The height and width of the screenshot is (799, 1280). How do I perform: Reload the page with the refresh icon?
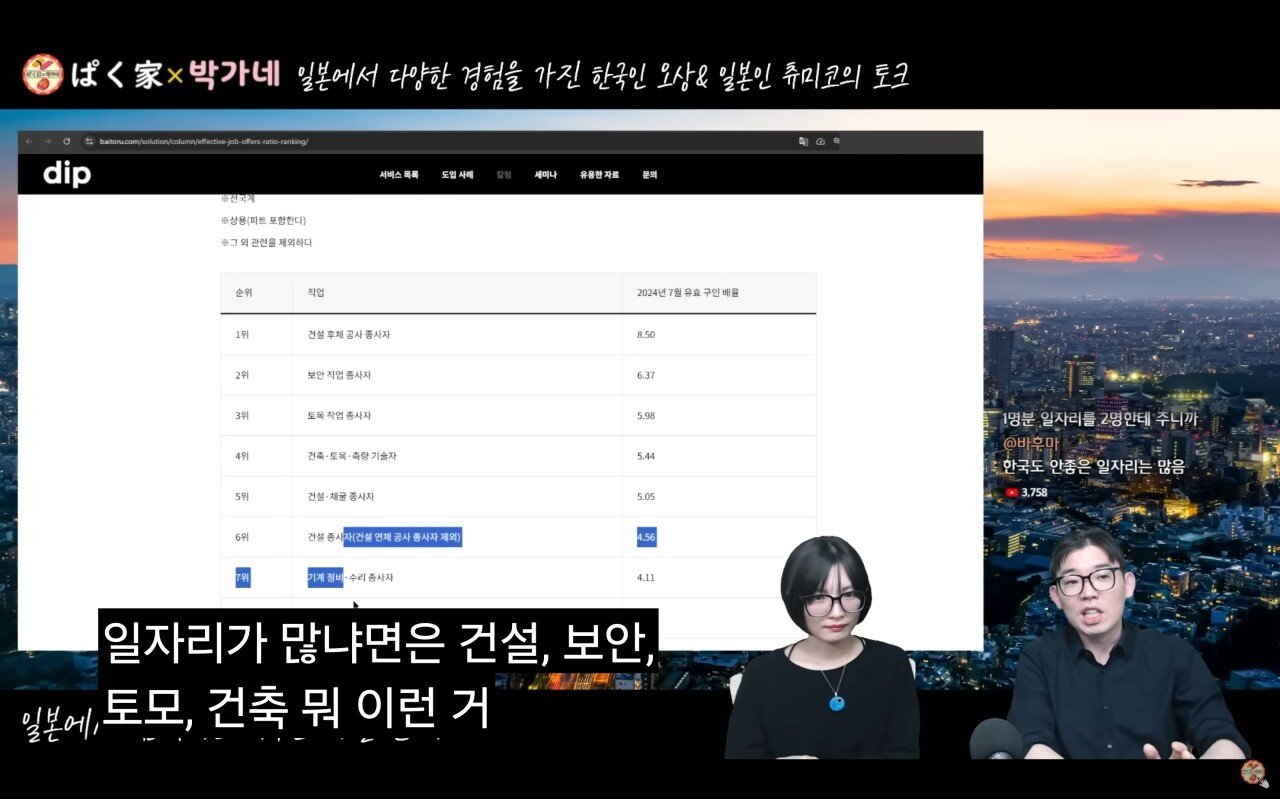coord(67,142)
